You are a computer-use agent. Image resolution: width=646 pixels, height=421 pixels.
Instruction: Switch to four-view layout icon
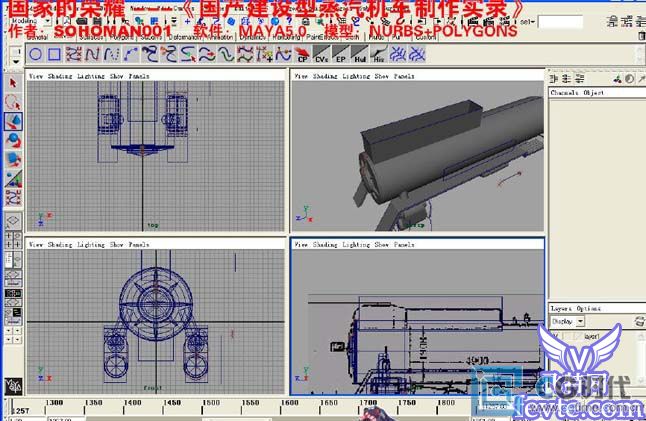point(13,240)
